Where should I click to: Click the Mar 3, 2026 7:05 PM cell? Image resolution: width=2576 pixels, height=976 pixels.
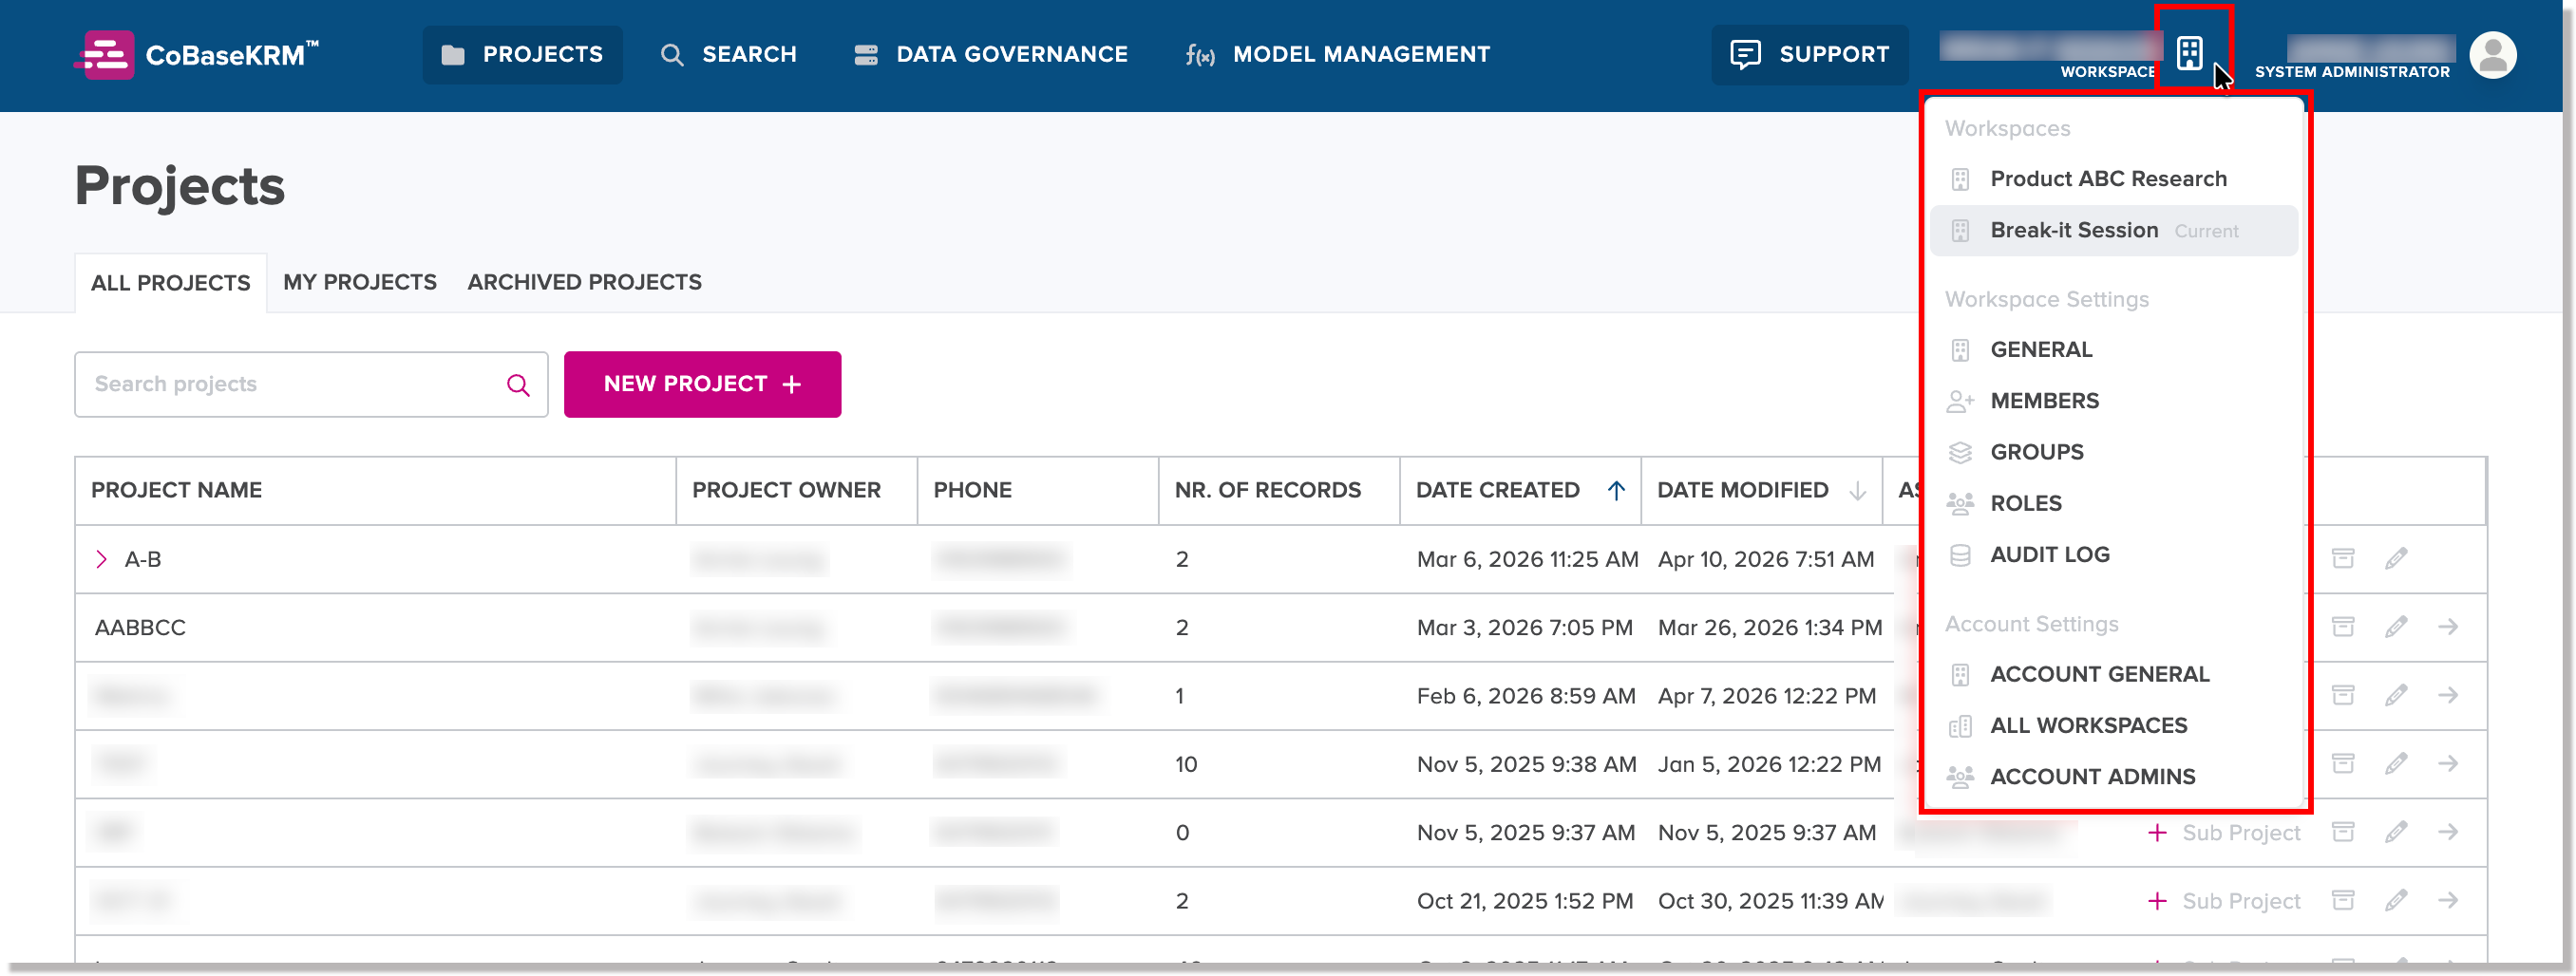(1524, 627)
